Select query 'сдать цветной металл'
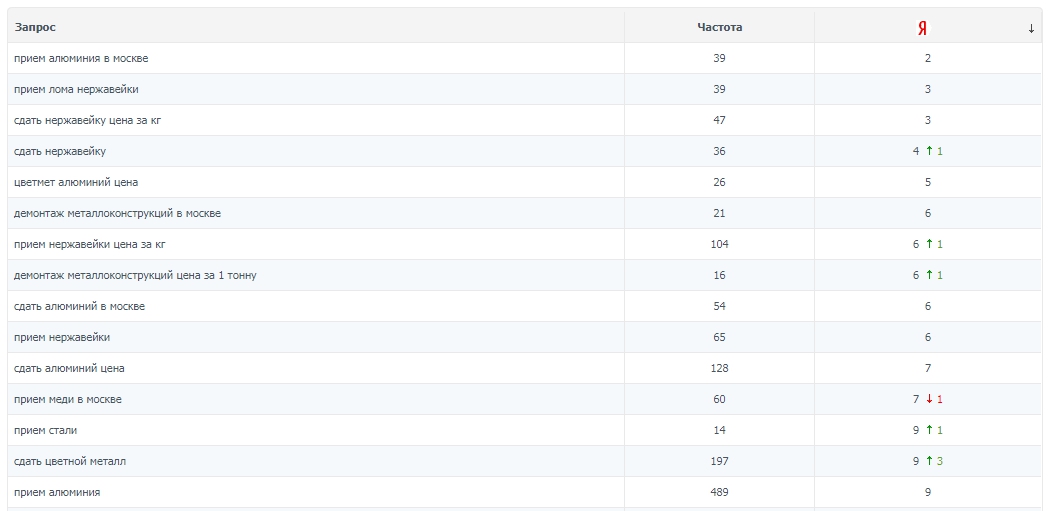The width and height of the screenshot is (1052, 511). [x=70, y=461]
